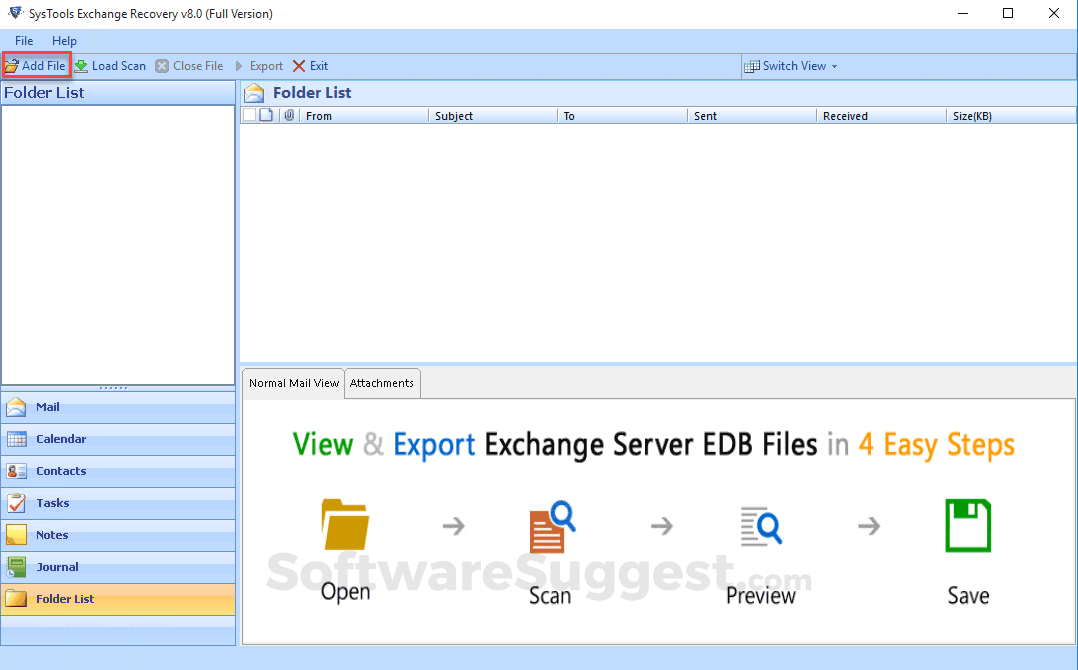Open the Switch View dropdown

click(x=791, y=66)
